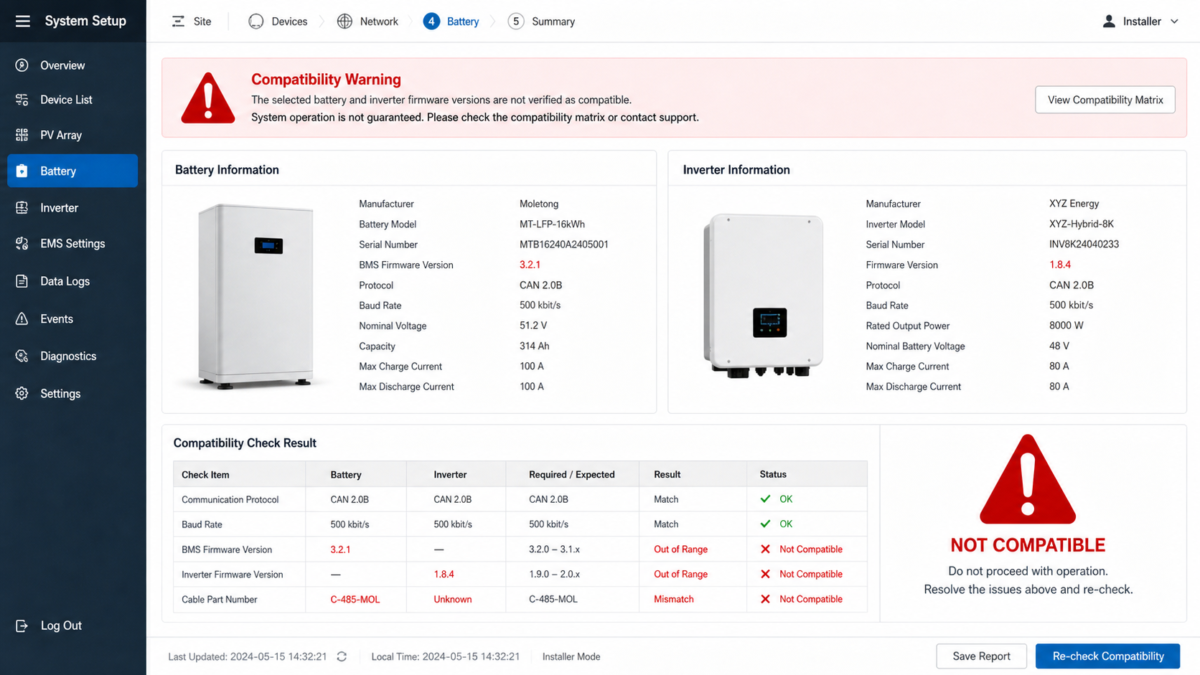
Task: Click the EMS Settings sidebar icon
Action: 21,244
